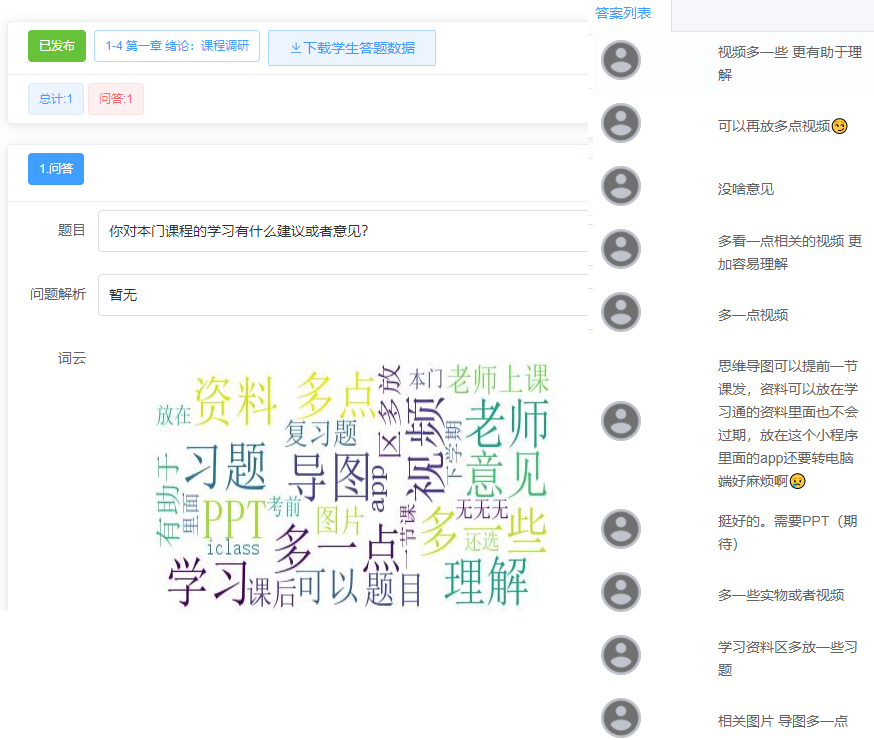Click avatar next to "没啥意见" answer
Screen dimensions: 874x740
tap(621, 187)
